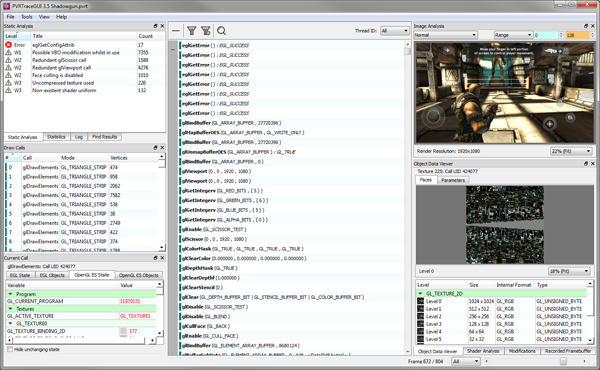Close the Image Analysis panel
Viewport: 600px width, 370px height.
[x=593, y=26]
